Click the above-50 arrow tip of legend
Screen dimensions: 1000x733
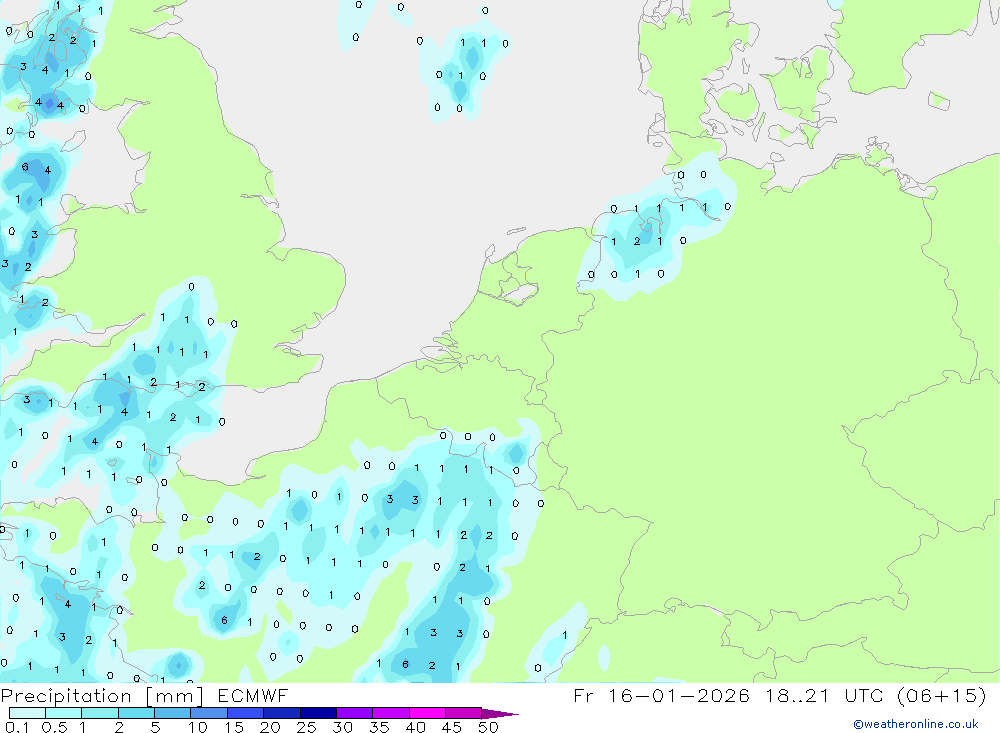[499, 714]
